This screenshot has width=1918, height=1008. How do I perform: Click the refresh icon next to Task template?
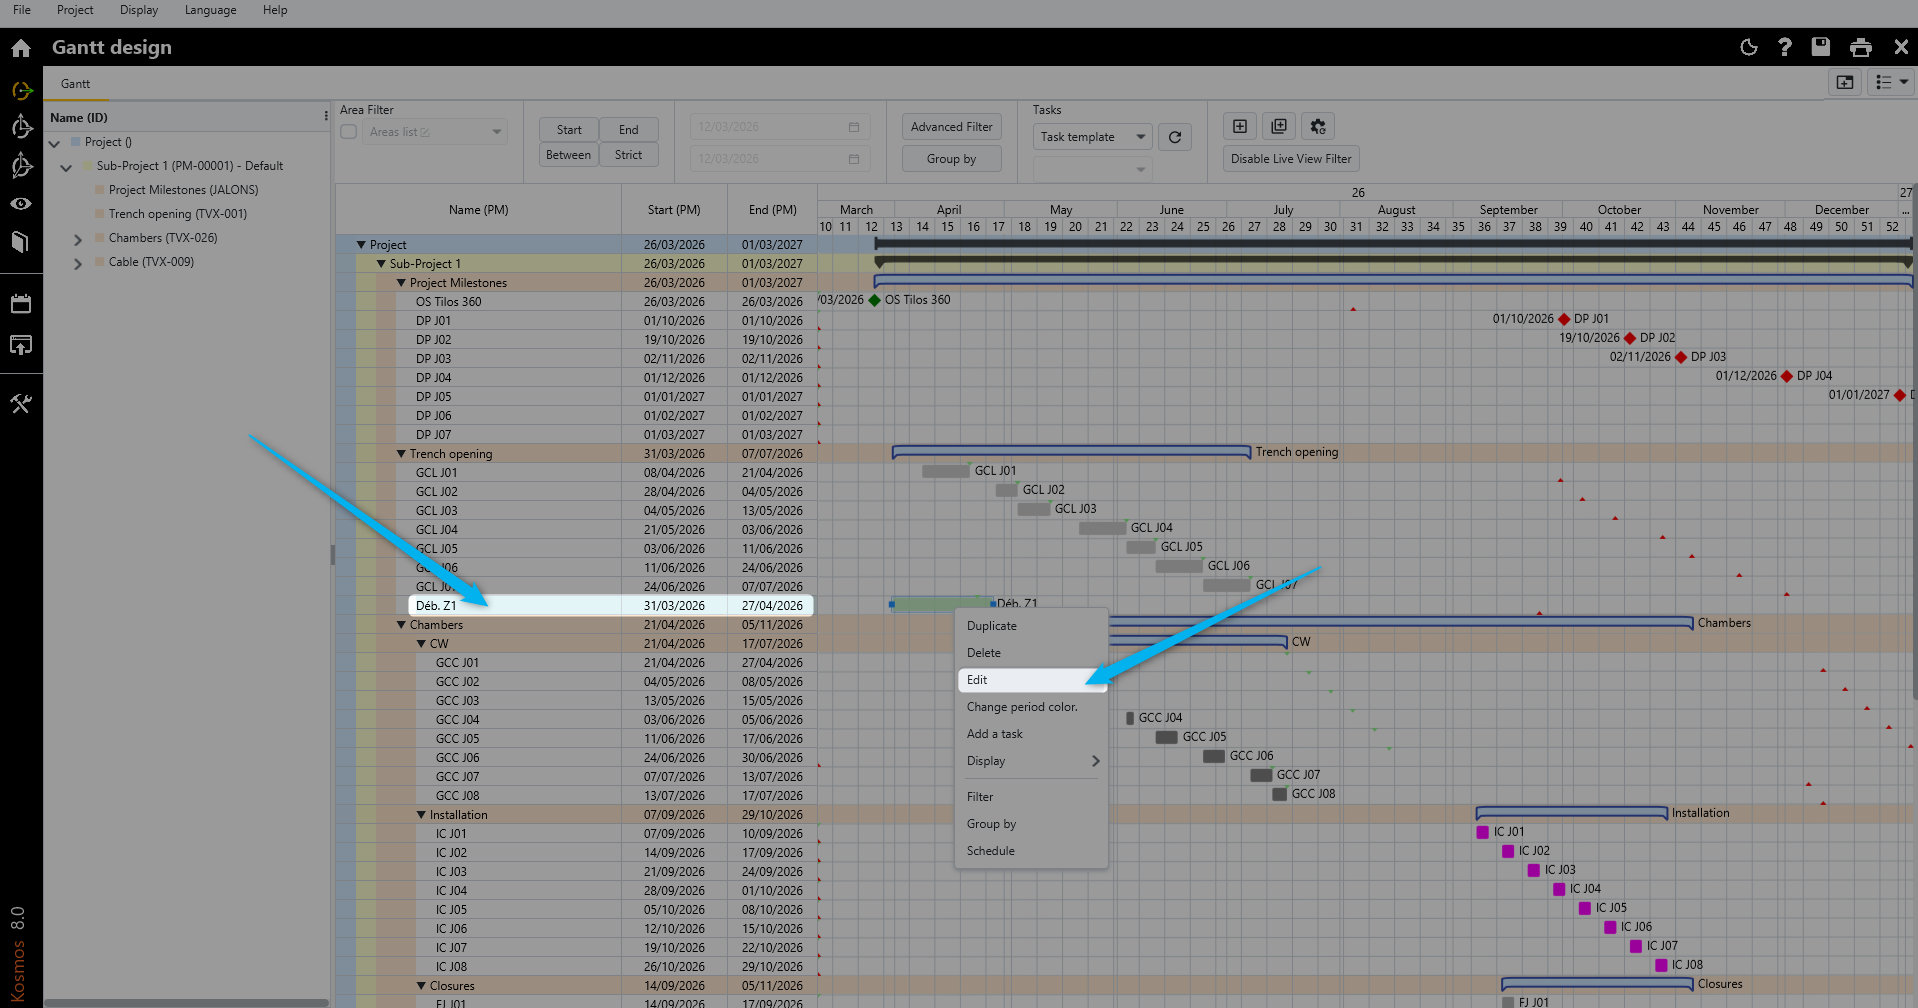[x=1175, y=137]
